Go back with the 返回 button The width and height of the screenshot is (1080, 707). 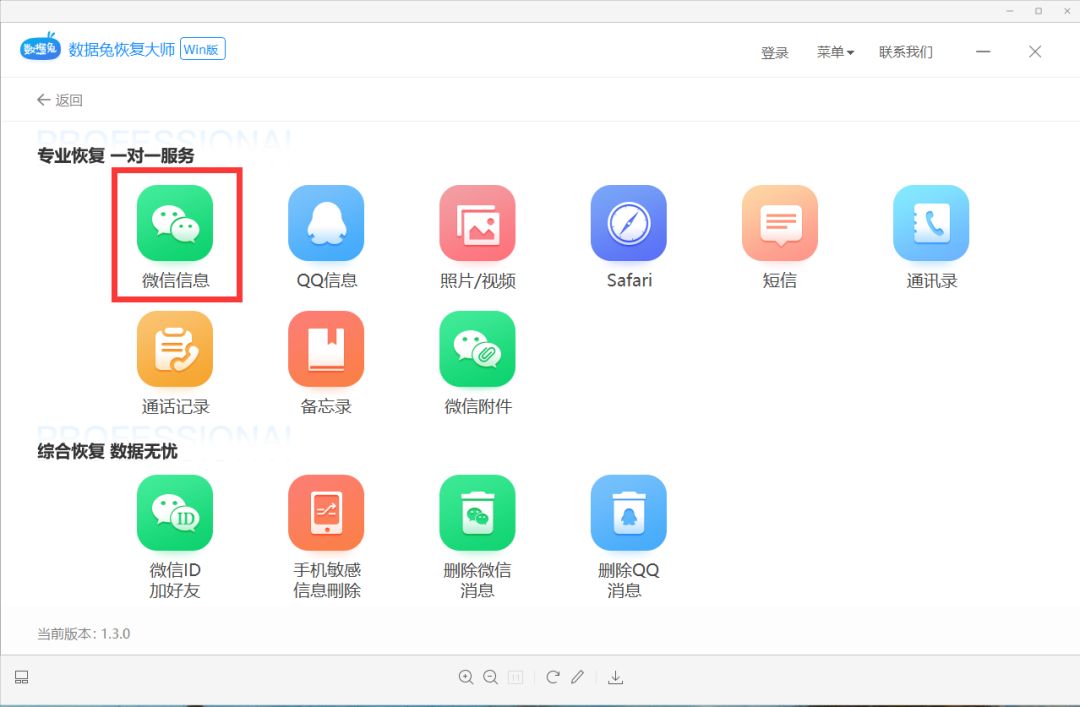click(x=59, y=100)
